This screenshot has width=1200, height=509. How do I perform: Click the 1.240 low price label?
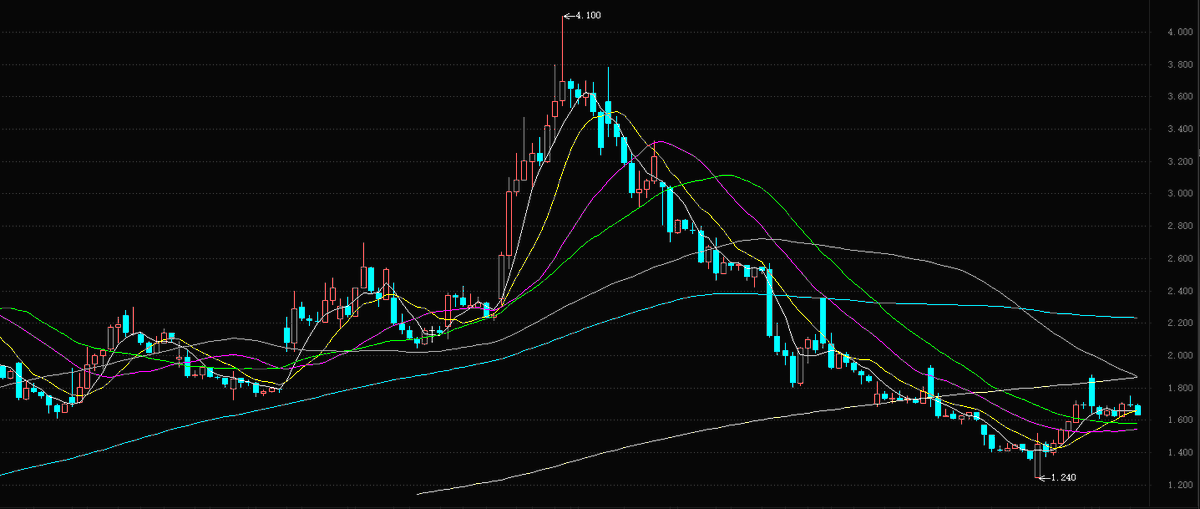click(x=1064, y=478)
